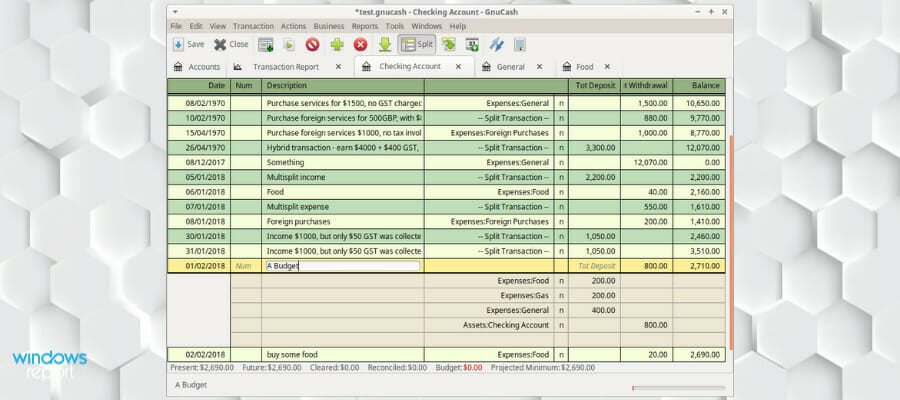Click the 'A Budget' description input field
The height and width of the screenshot is (400, 900).
pyautogui.click(x=343, y=266)
